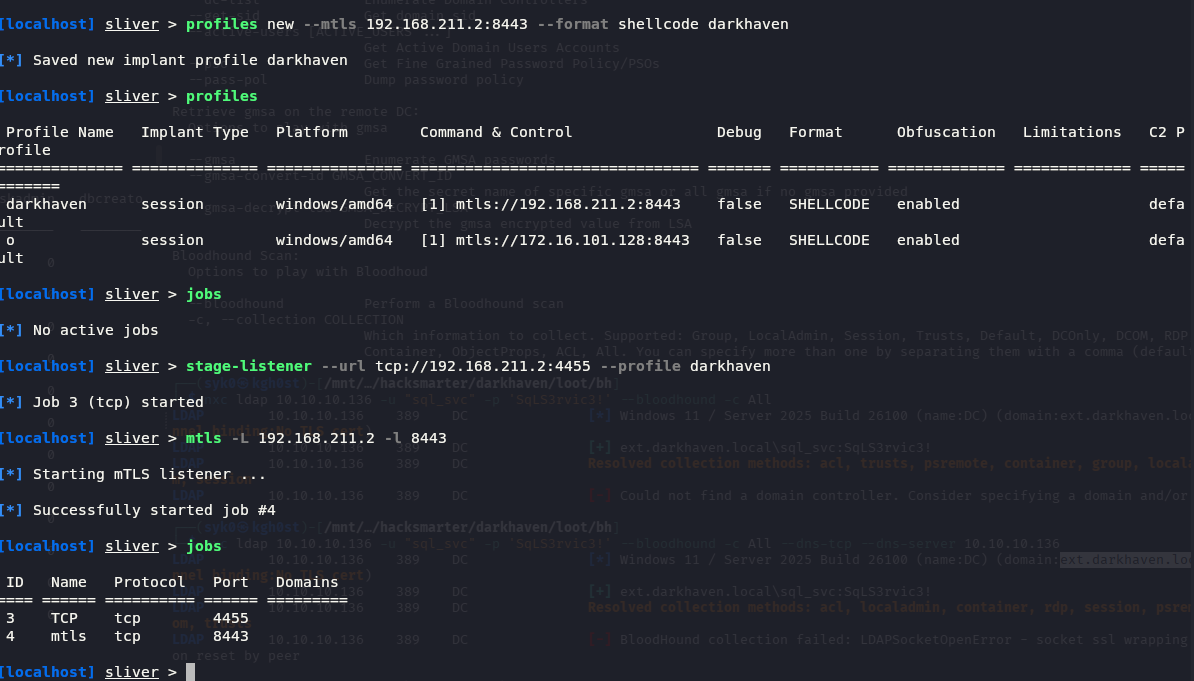Click the 'Protocol' header in jobs table
This screenshot has height=681, width=1194.
coord(149,583)
